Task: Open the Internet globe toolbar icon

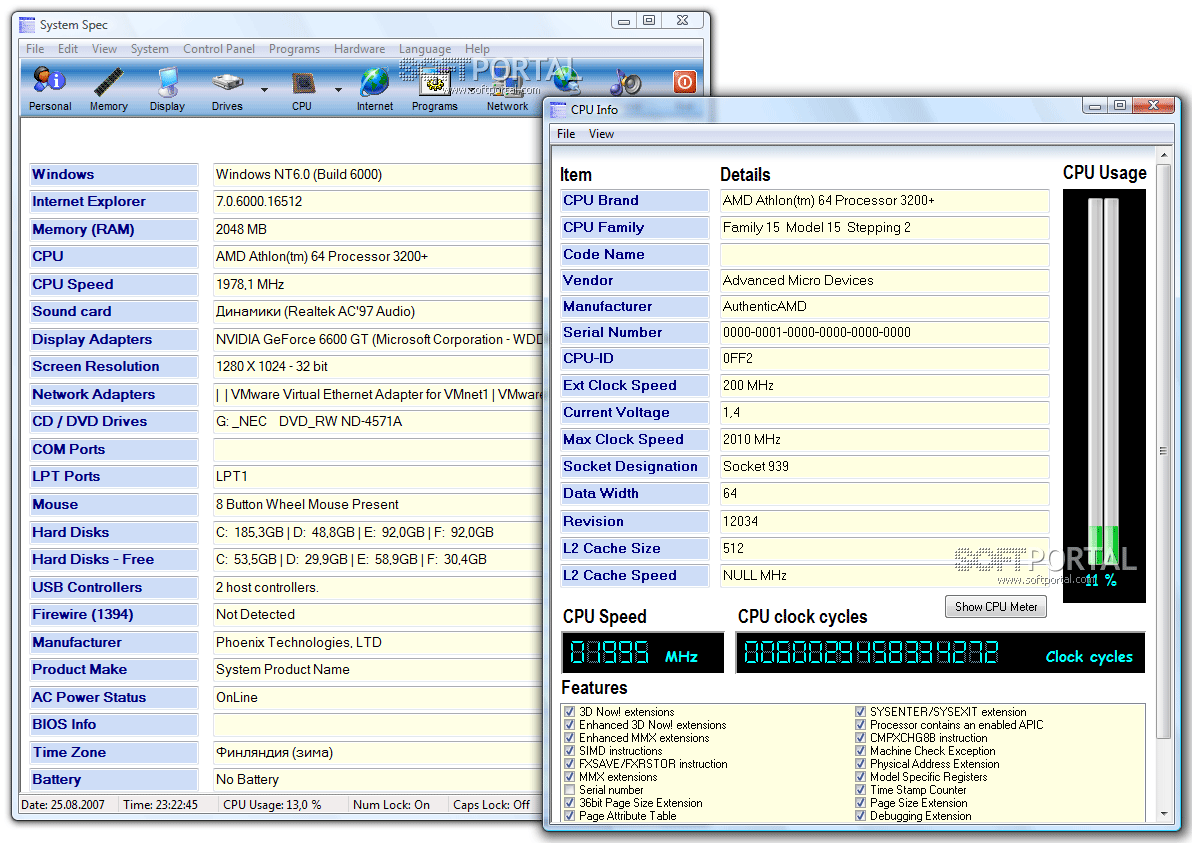Action: tap(375, 88)
